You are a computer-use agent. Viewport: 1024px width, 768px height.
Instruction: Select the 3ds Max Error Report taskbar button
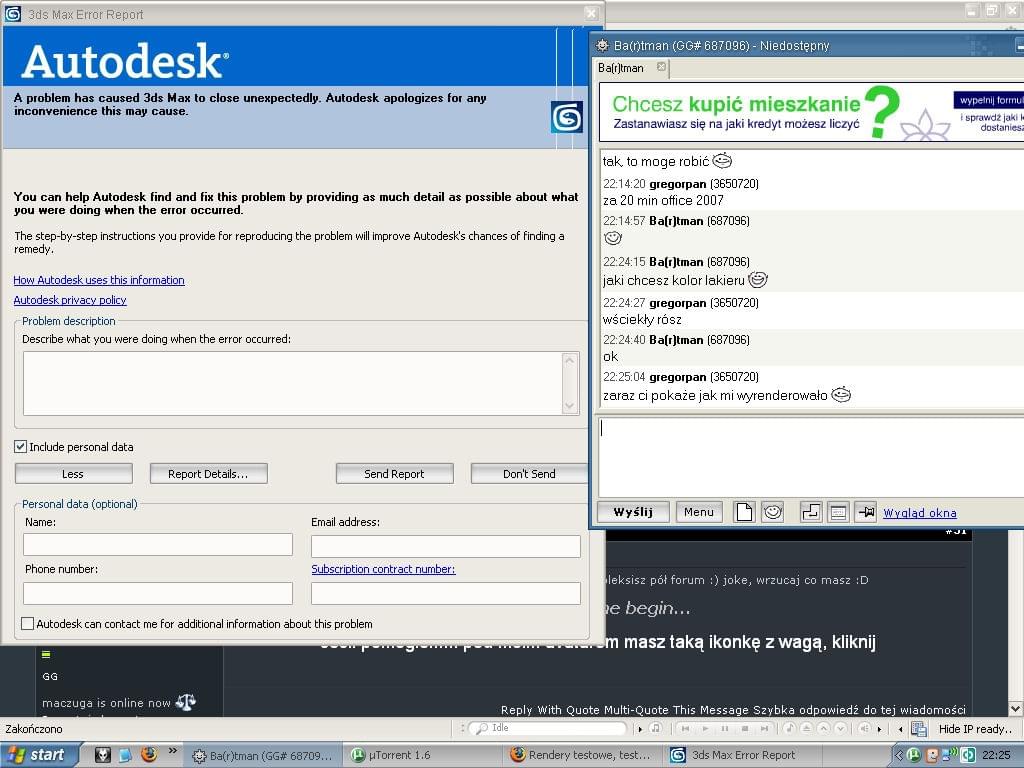744,756
